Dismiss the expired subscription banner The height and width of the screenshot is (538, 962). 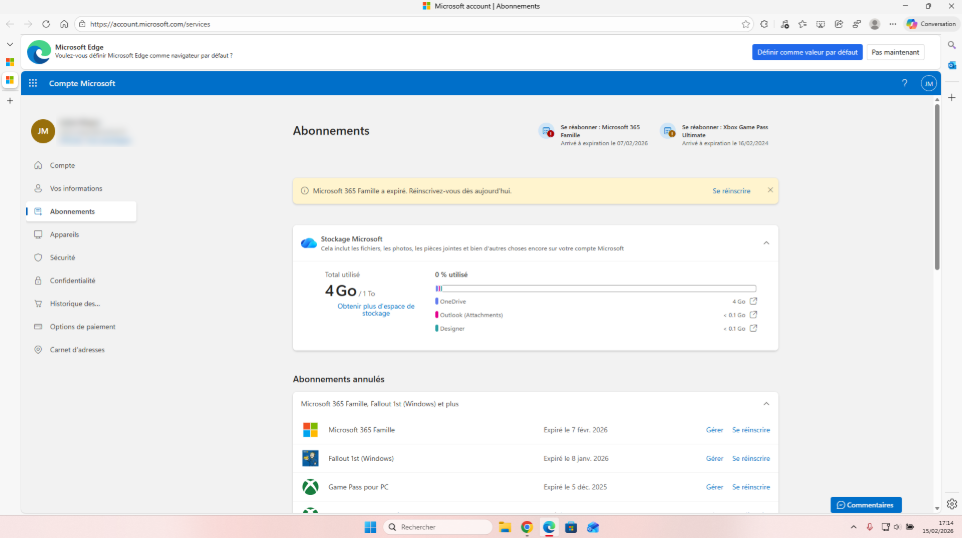[x=770, y=190]
